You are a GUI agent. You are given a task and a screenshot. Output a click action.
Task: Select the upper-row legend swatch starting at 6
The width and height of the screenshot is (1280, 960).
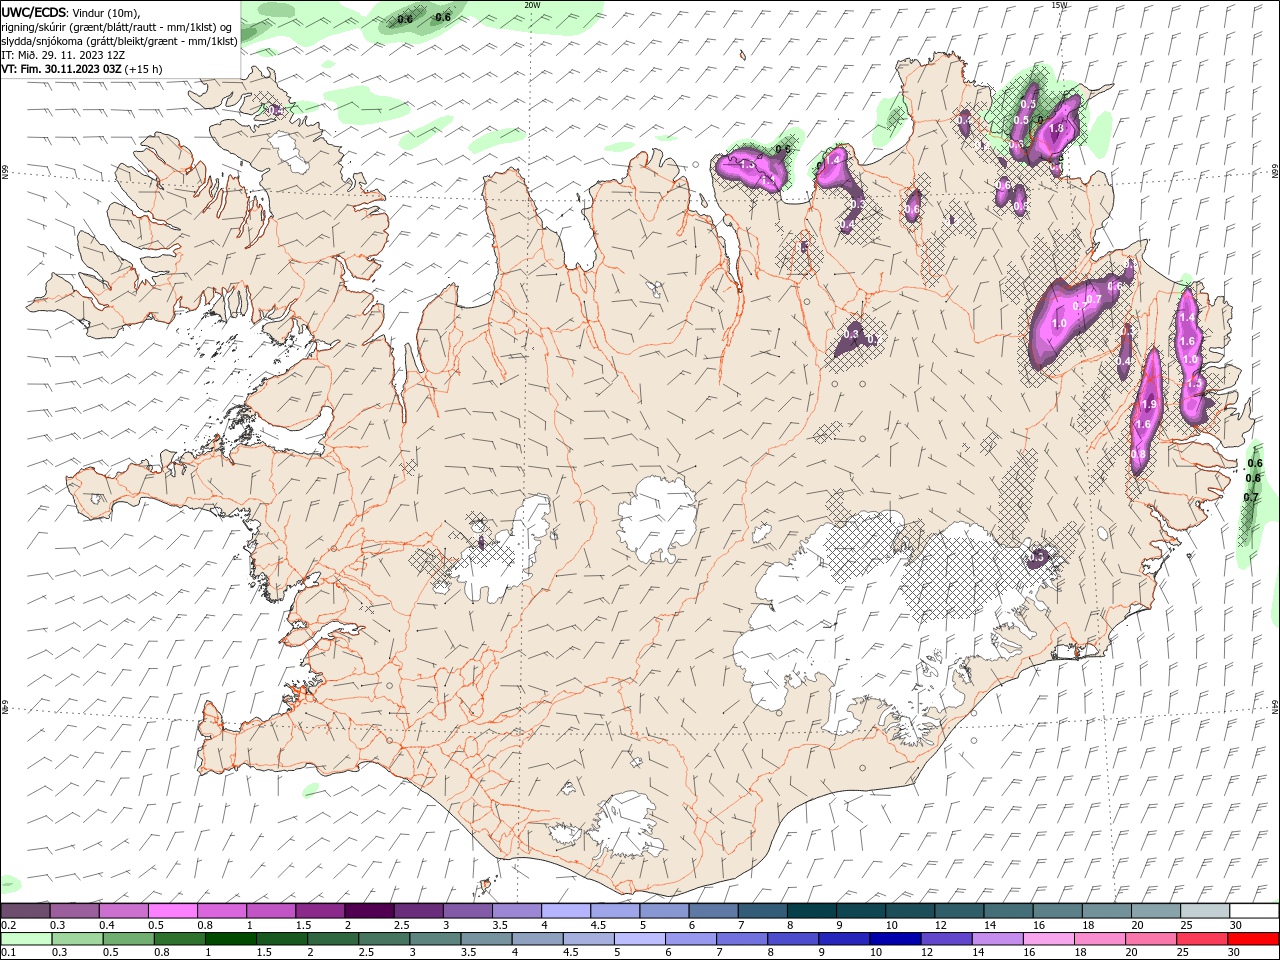click(x=712, y=911)
